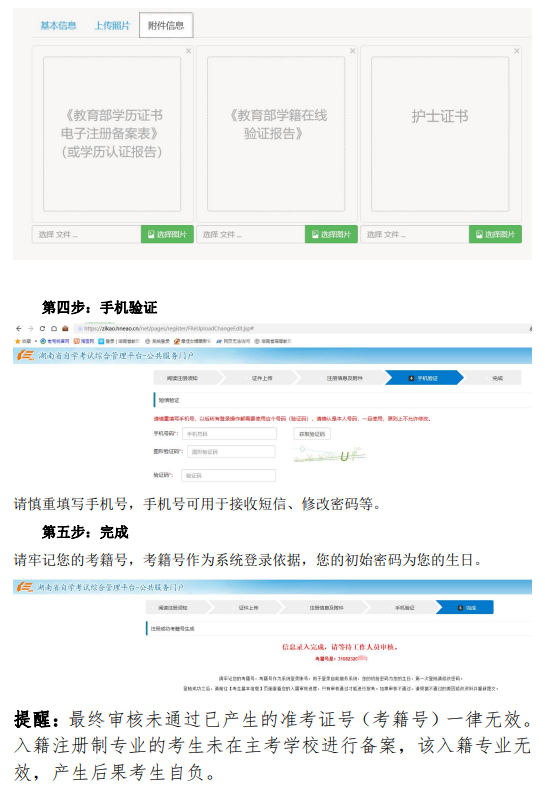This screenshot has width=545, height=787.
Task: Close the 教育部学历证书电子注册备案表 upload card
Action: 189,51
